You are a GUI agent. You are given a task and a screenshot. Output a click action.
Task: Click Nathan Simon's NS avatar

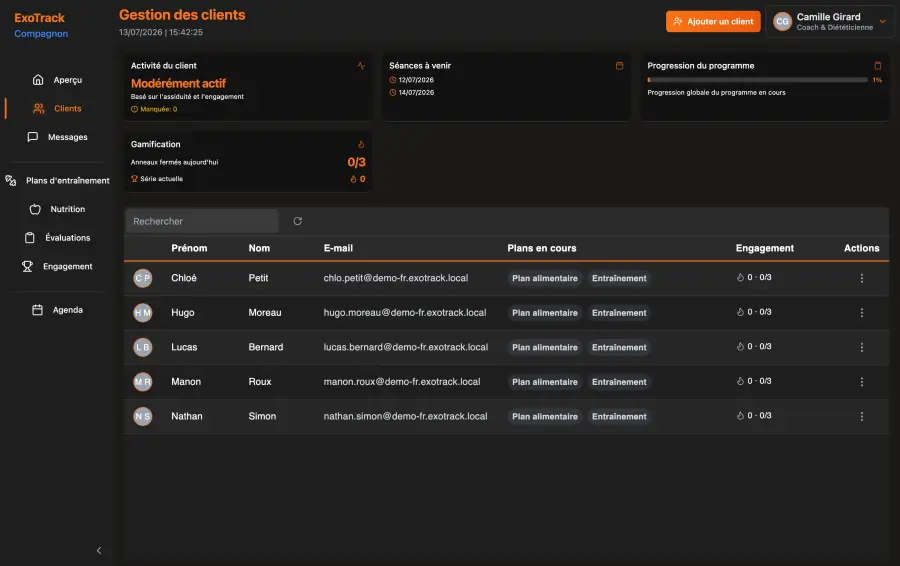143,416
